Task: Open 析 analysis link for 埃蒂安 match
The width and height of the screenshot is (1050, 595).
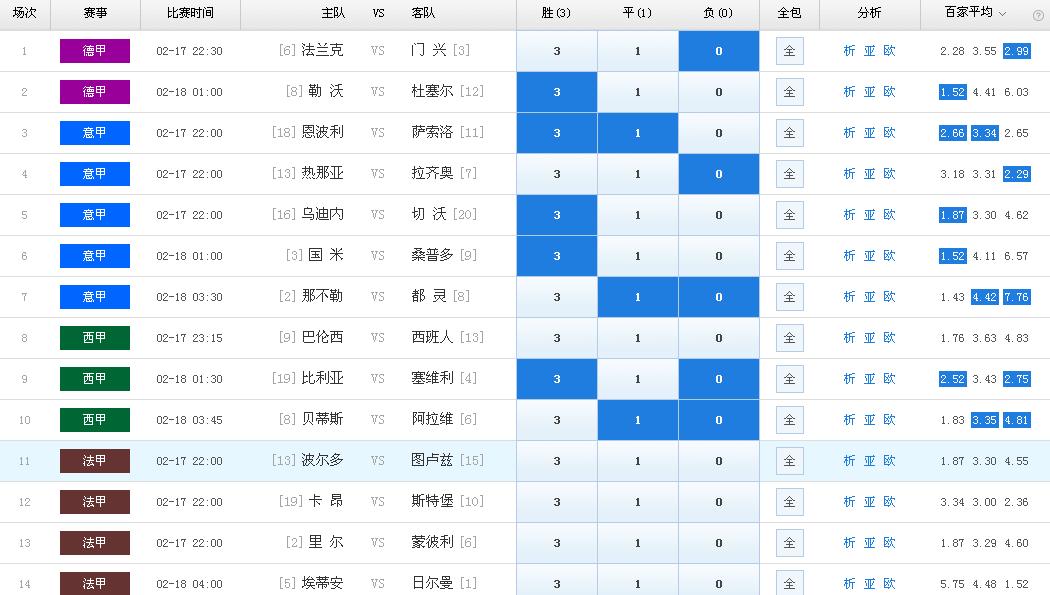Action: [849, 584]
